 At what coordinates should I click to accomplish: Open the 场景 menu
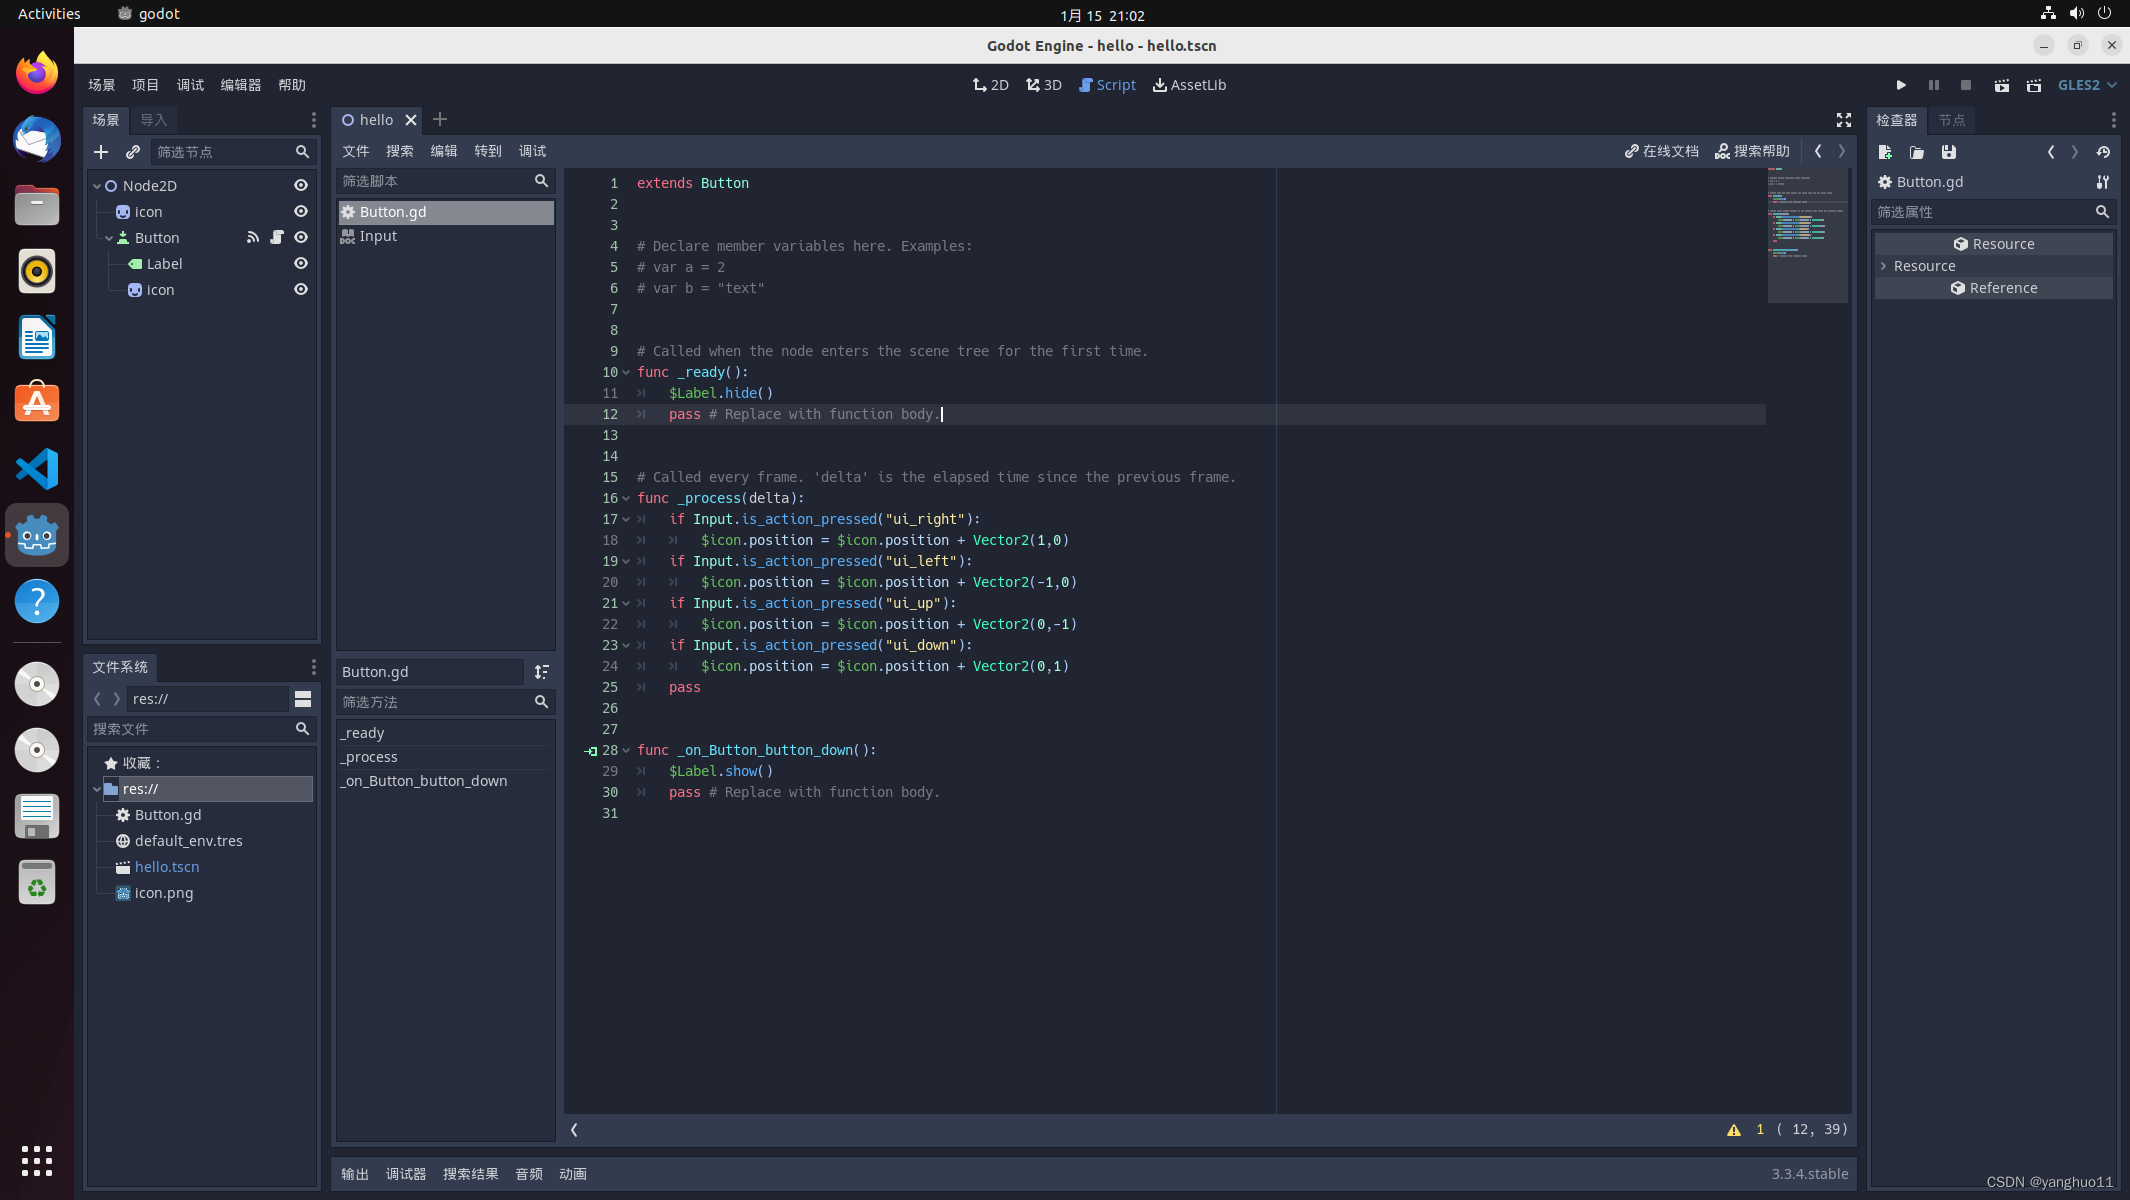pos(102,83)
